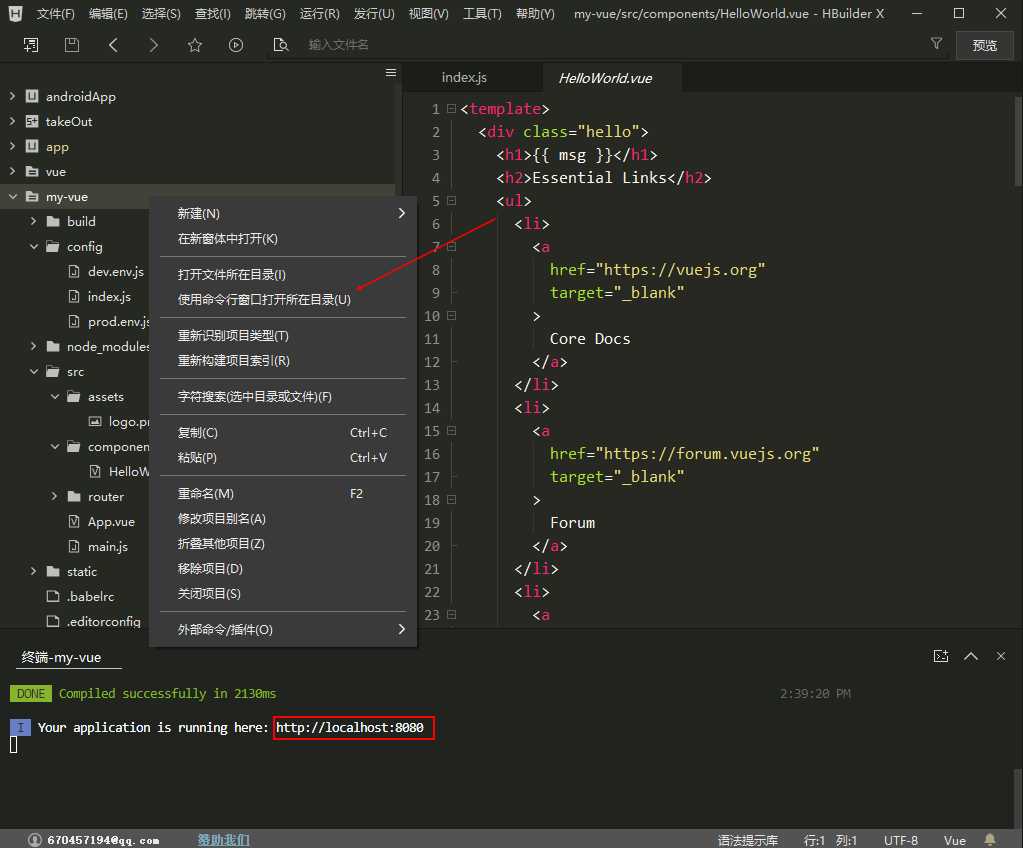Open the http://localhost:8080 terminal link
The height and width of the screenshot is (848, 1023).
tap(350, 727)
